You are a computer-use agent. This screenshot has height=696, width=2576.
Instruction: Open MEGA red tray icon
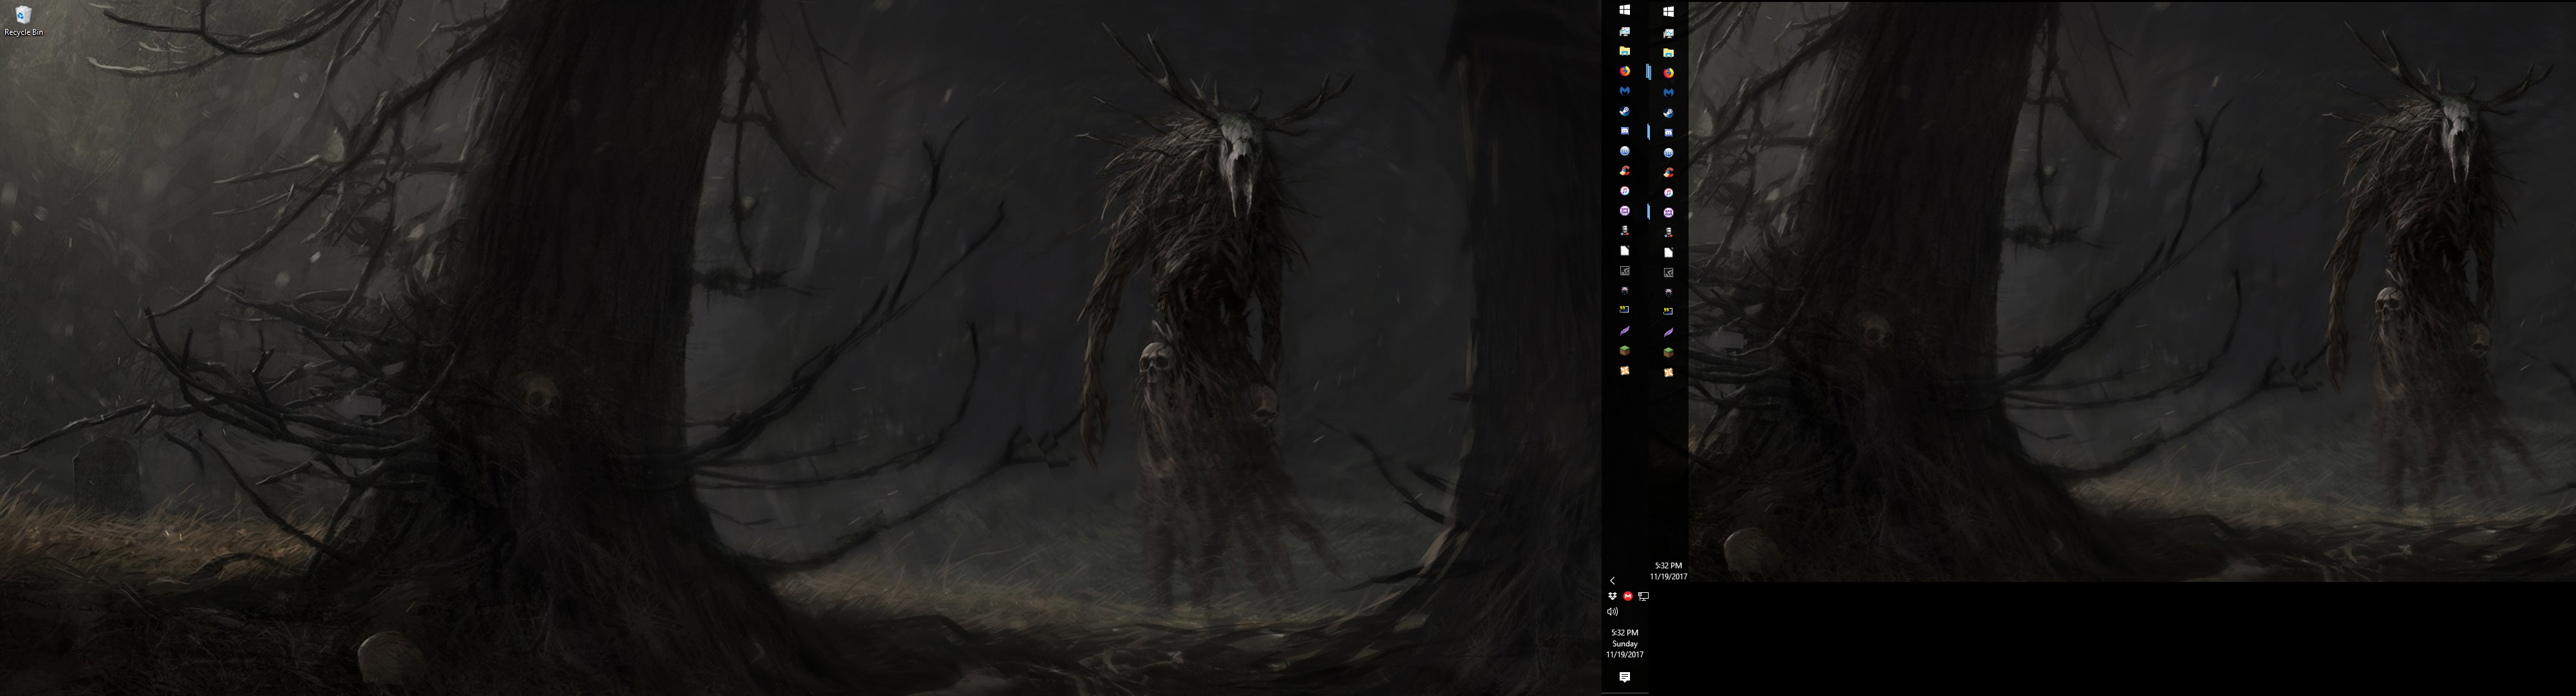tap(1628, 596)
